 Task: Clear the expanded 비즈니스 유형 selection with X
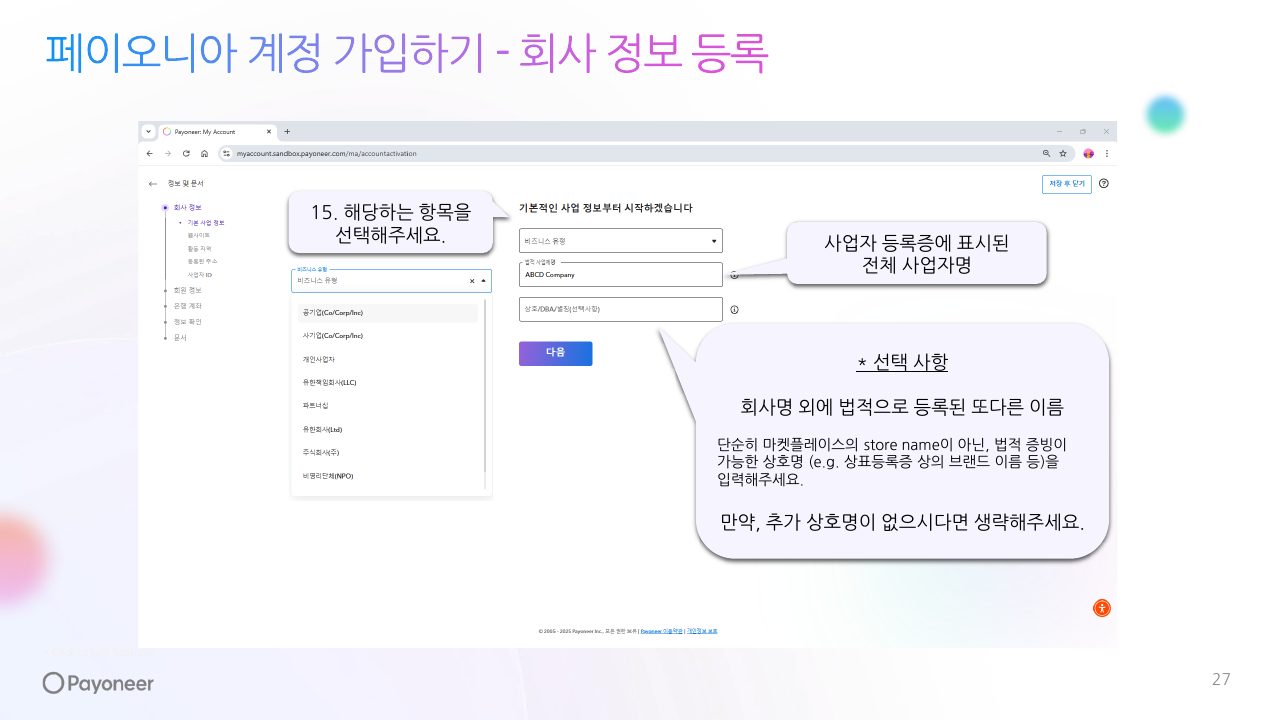point(472,281)
